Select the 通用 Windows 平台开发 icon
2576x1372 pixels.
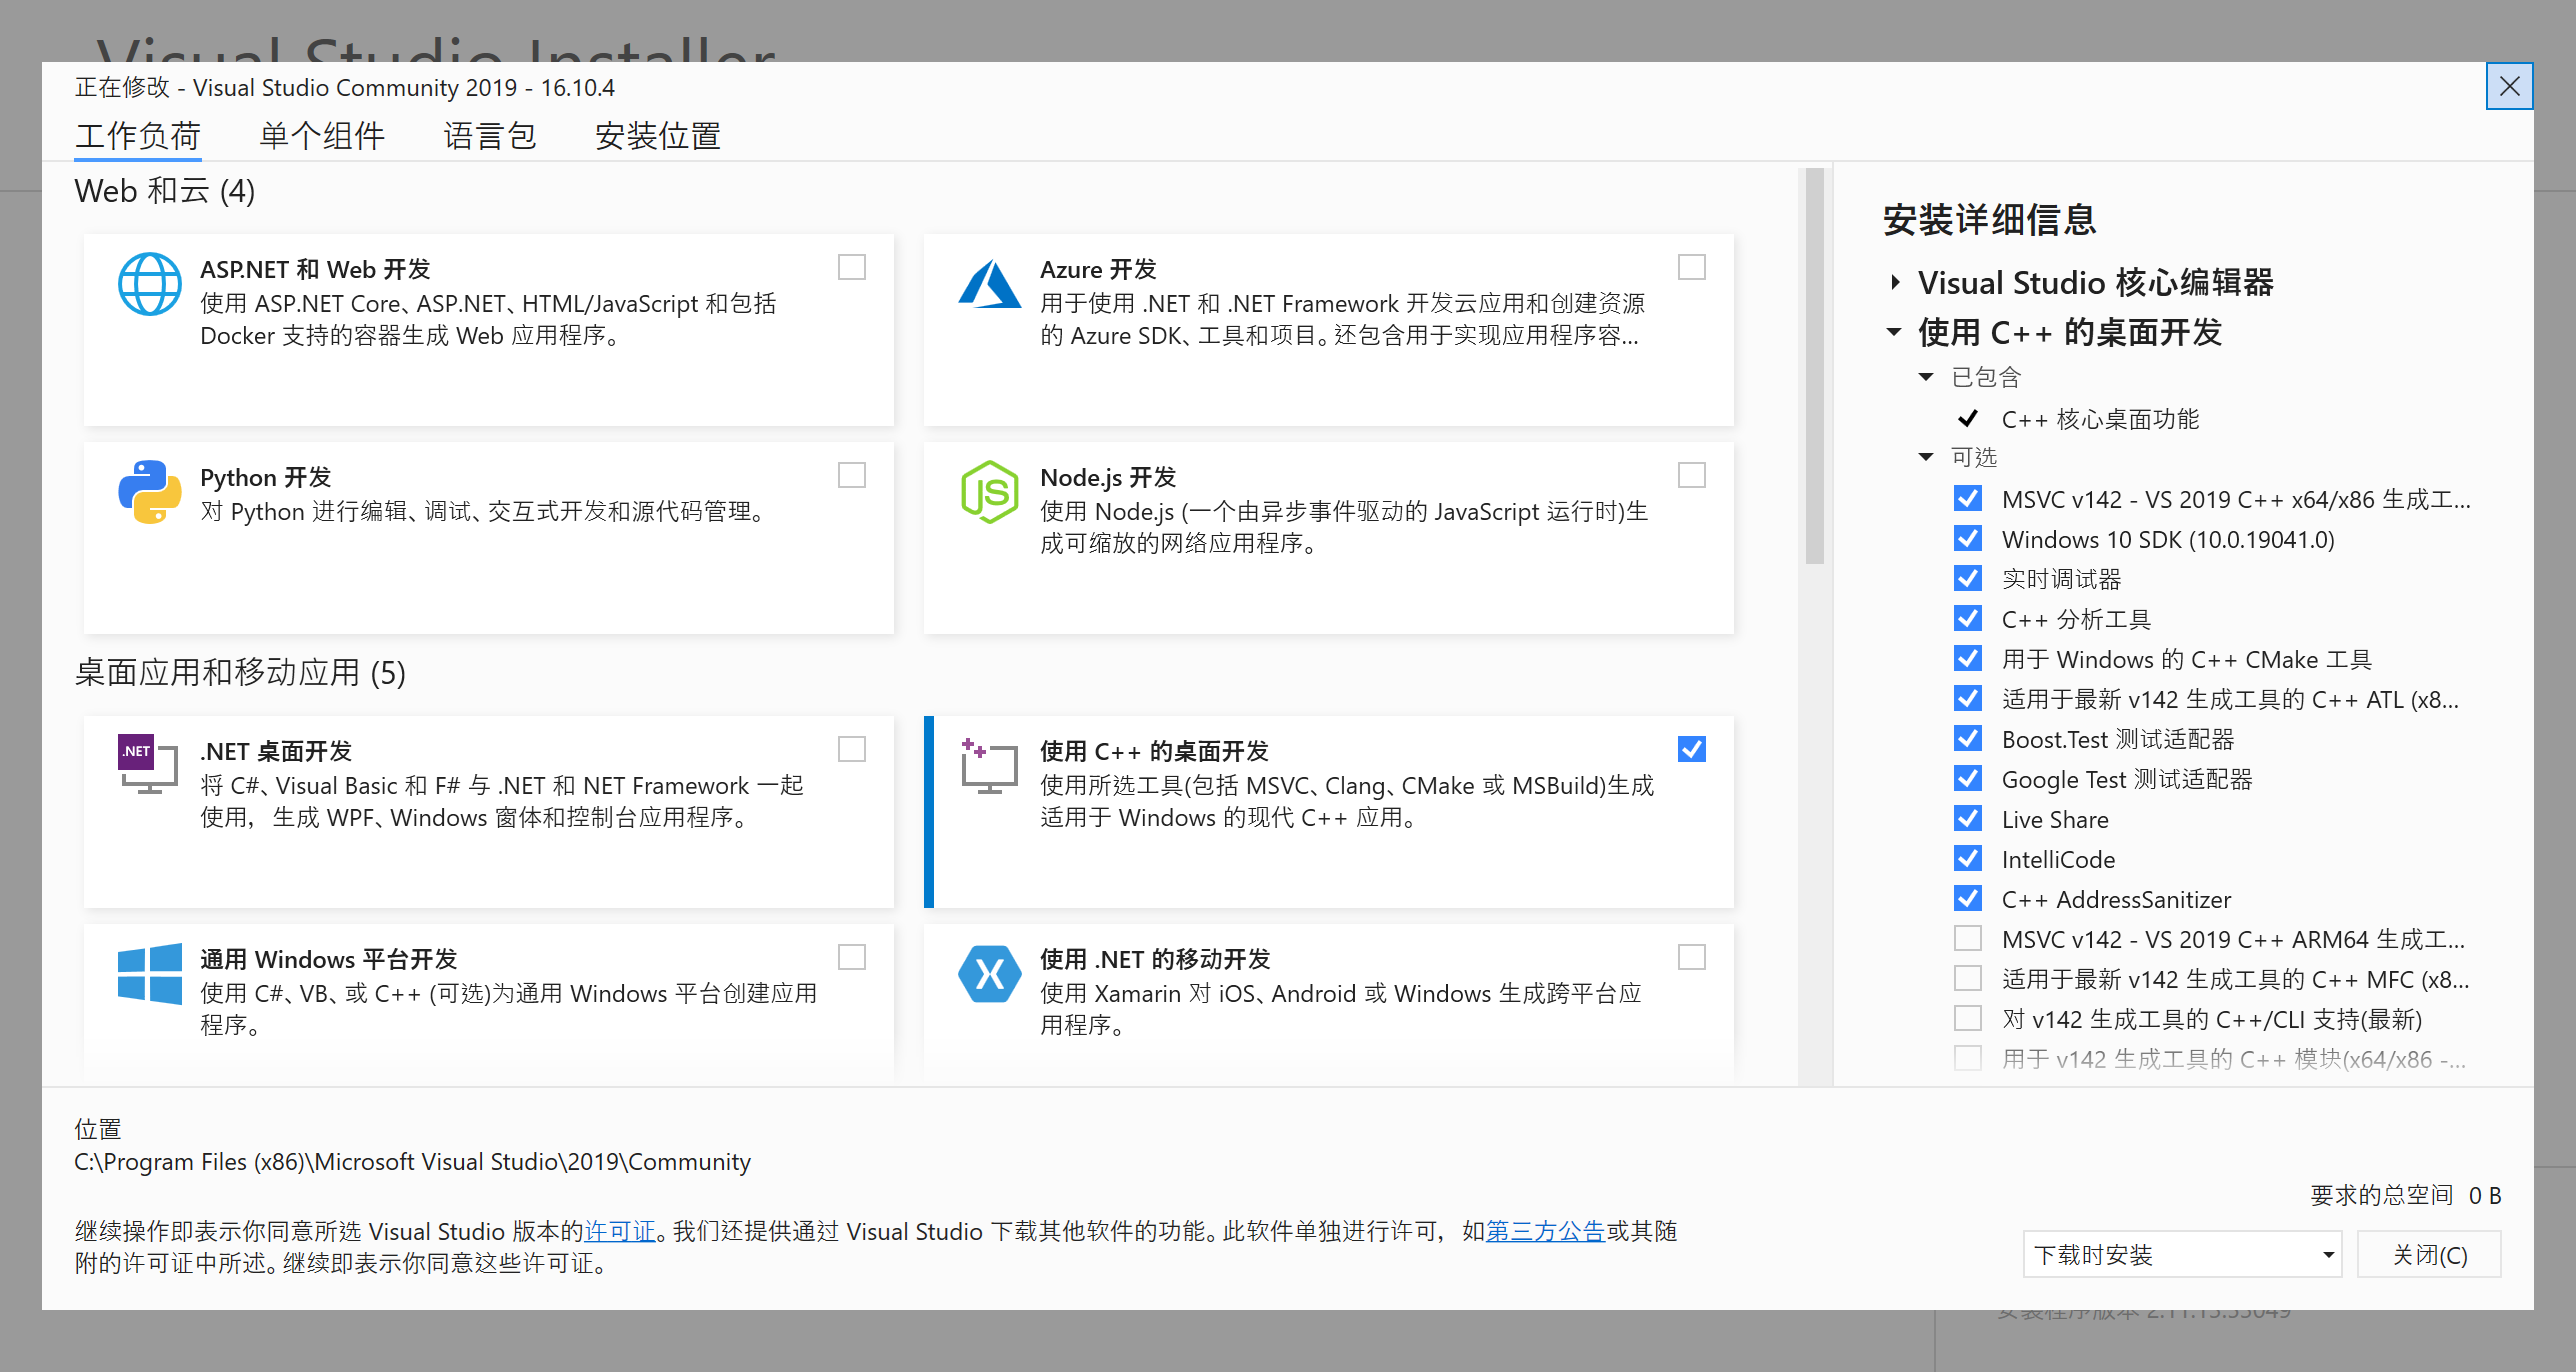coord(148,974)
